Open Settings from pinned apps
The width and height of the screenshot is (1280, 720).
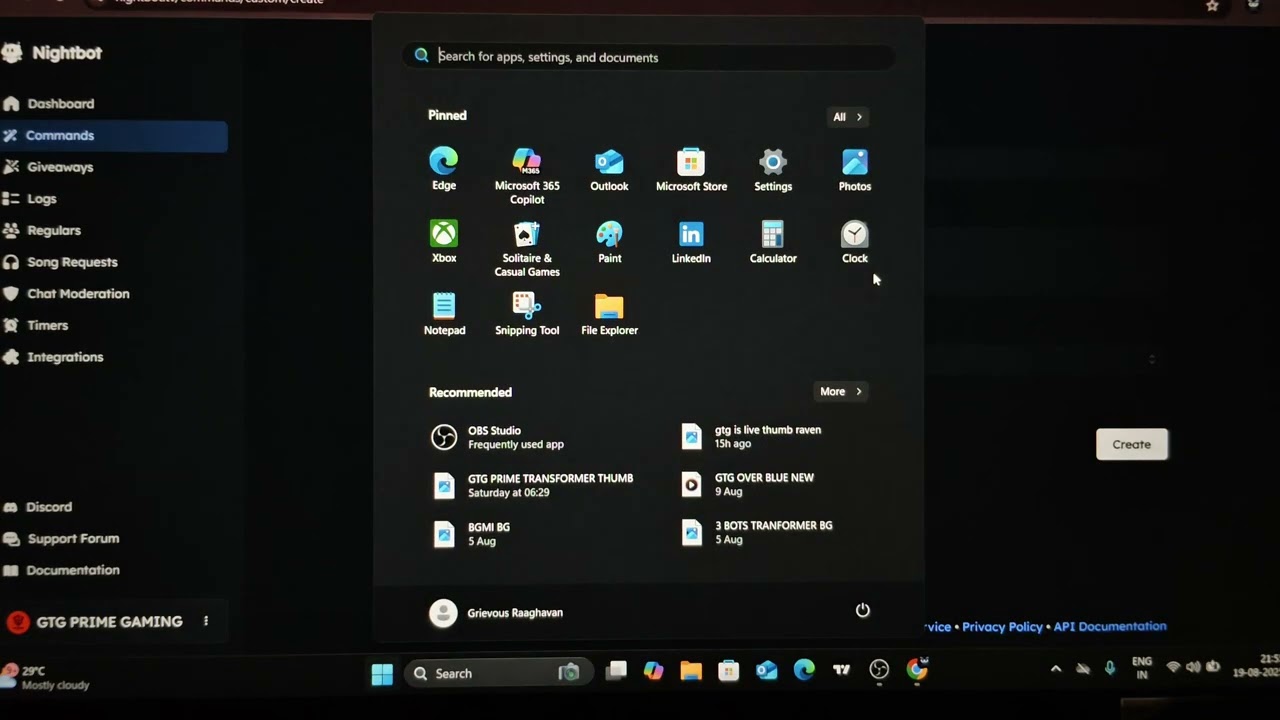coord(773,169)
